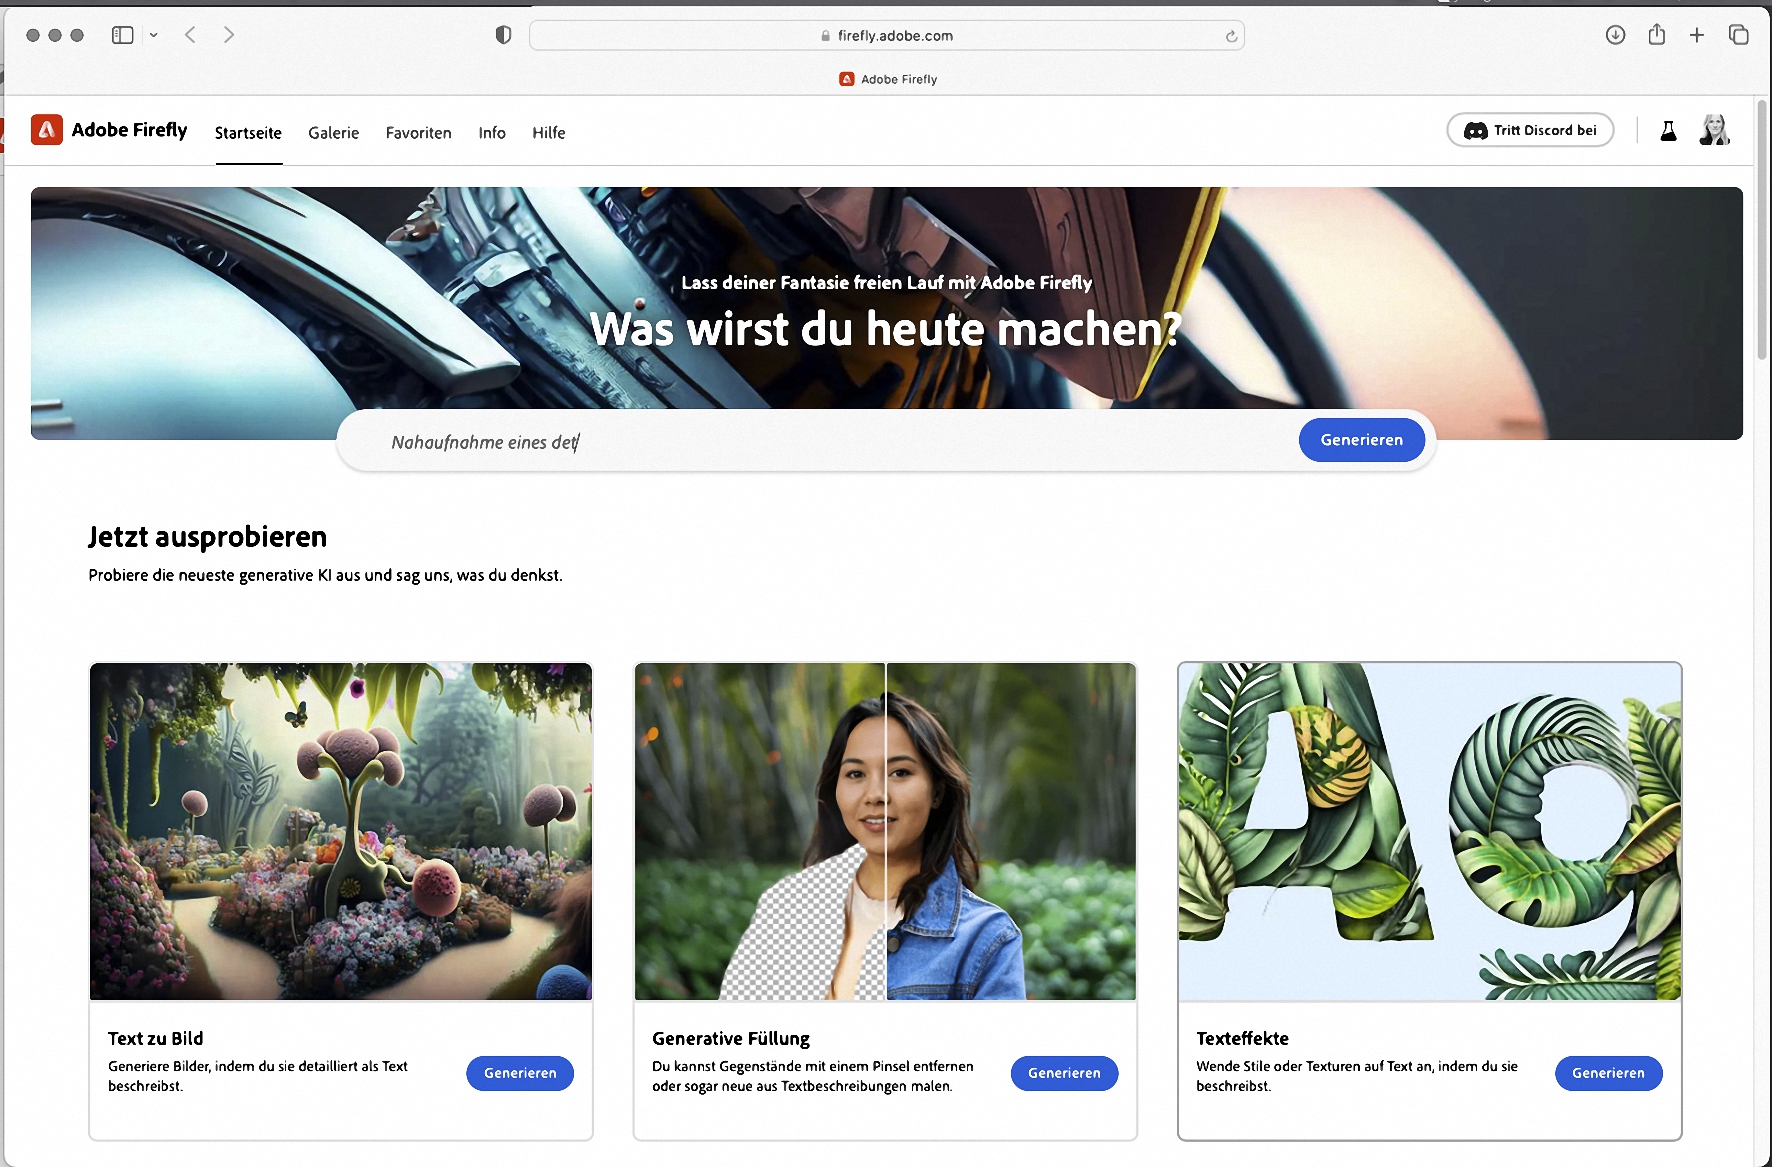Screen dimensions: 1772x1167
Task: Click Generieren on the Generative Füllung card
Action: (1064, 1073)
